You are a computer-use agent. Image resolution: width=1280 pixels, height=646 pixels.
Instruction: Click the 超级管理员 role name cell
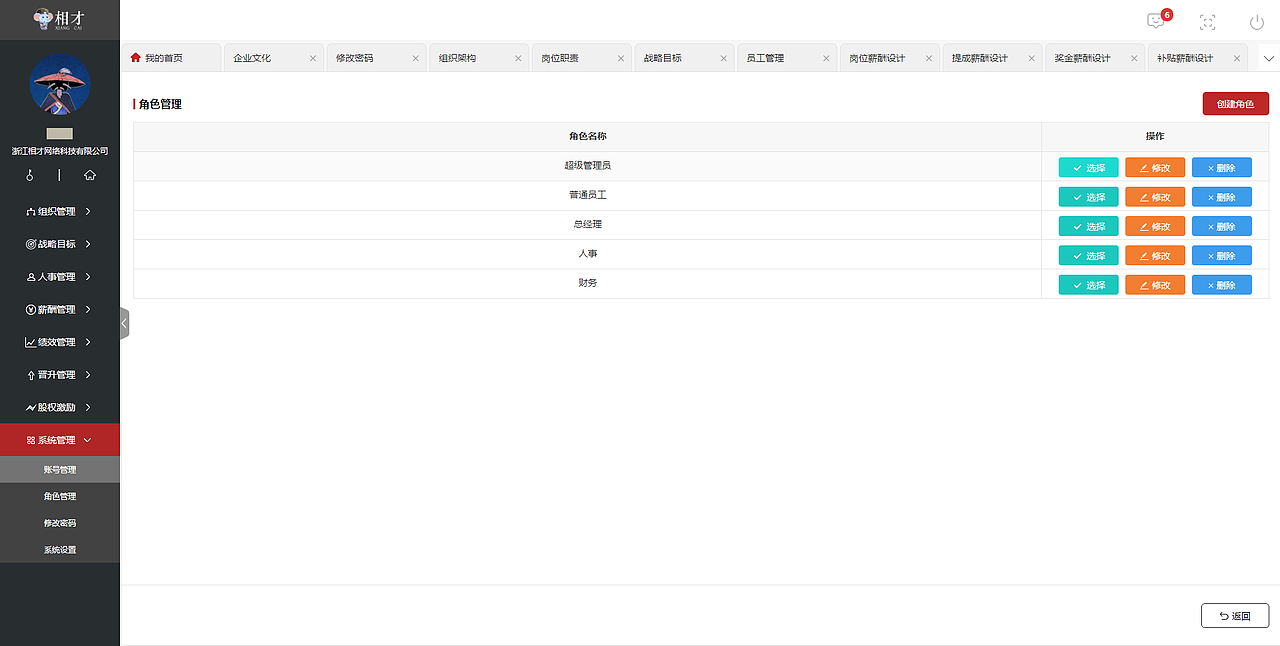pyautogui.click(x=587, y=166)
